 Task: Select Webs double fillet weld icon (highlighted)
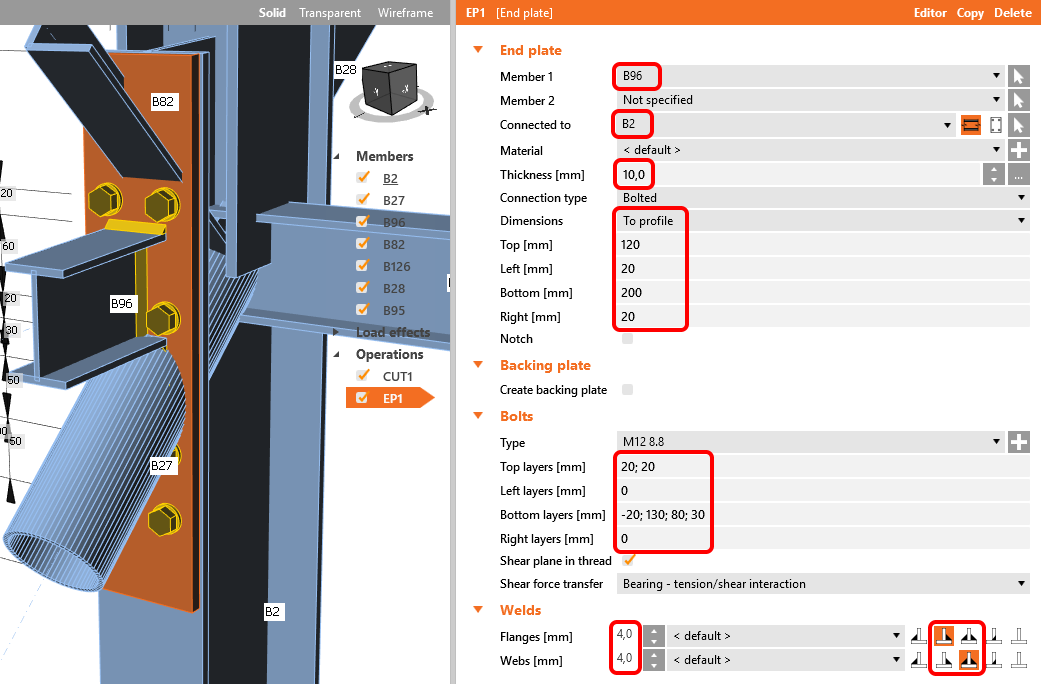point(969,660)
